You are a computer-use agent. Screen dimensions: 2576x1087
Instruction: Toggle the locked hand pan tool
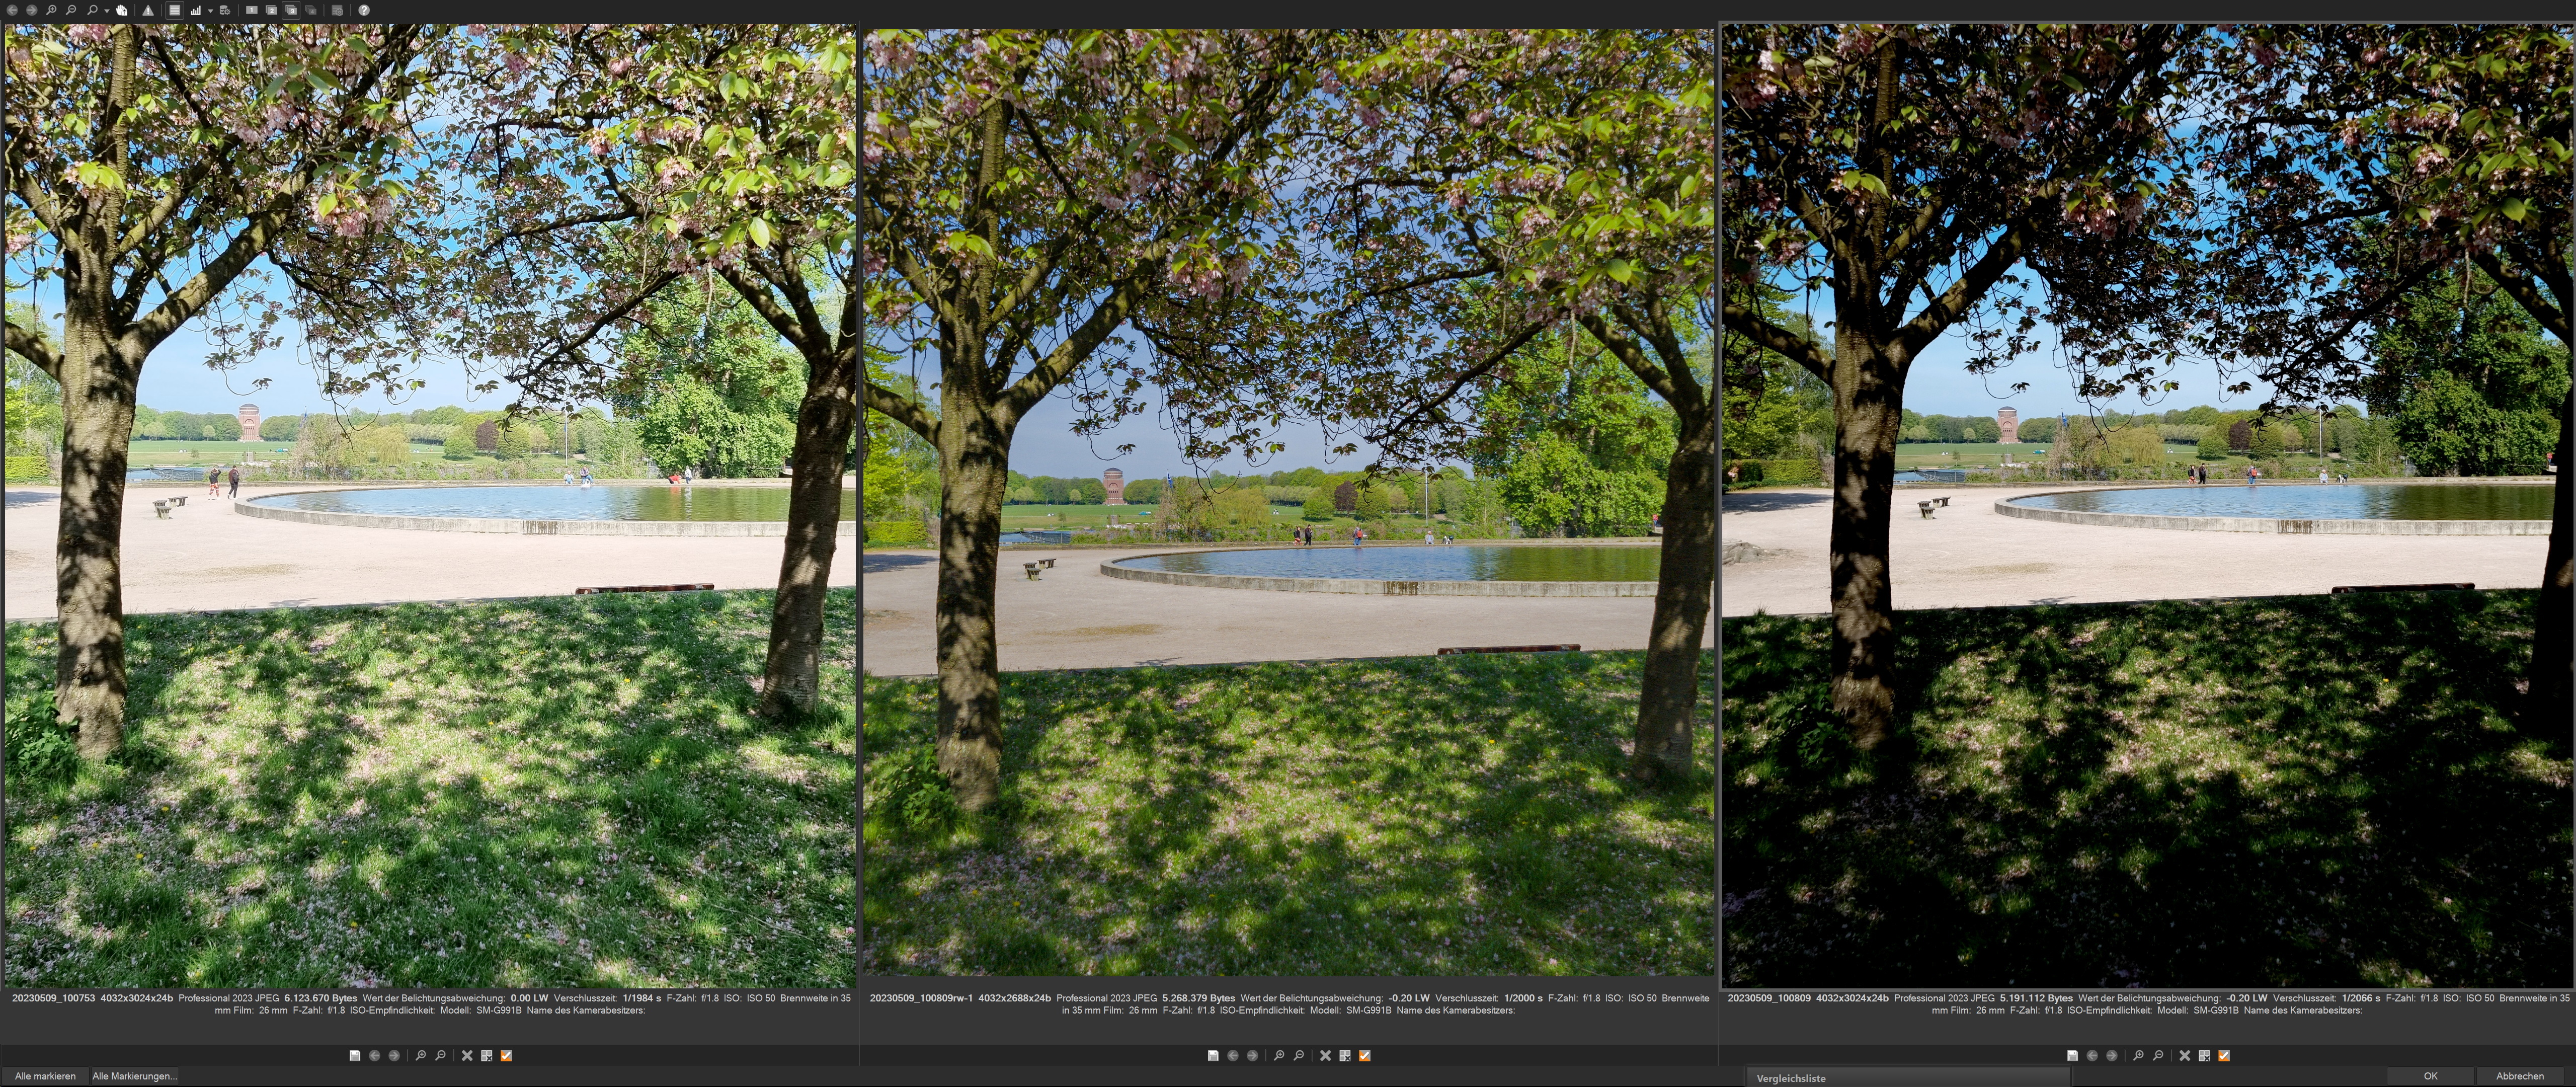[121, 10]
